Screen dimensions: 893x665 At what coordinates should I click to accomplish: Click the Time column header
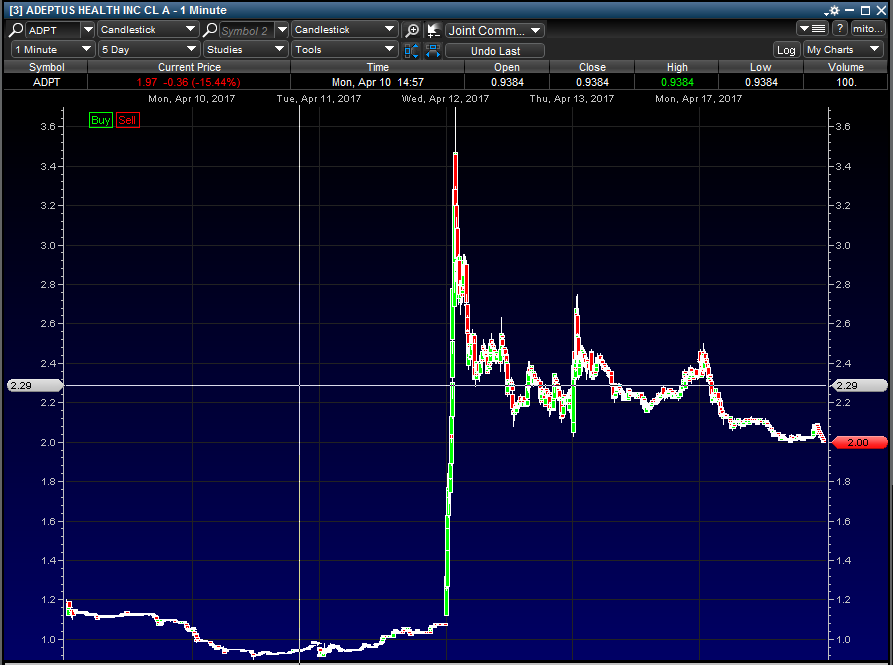coord(378,67)
